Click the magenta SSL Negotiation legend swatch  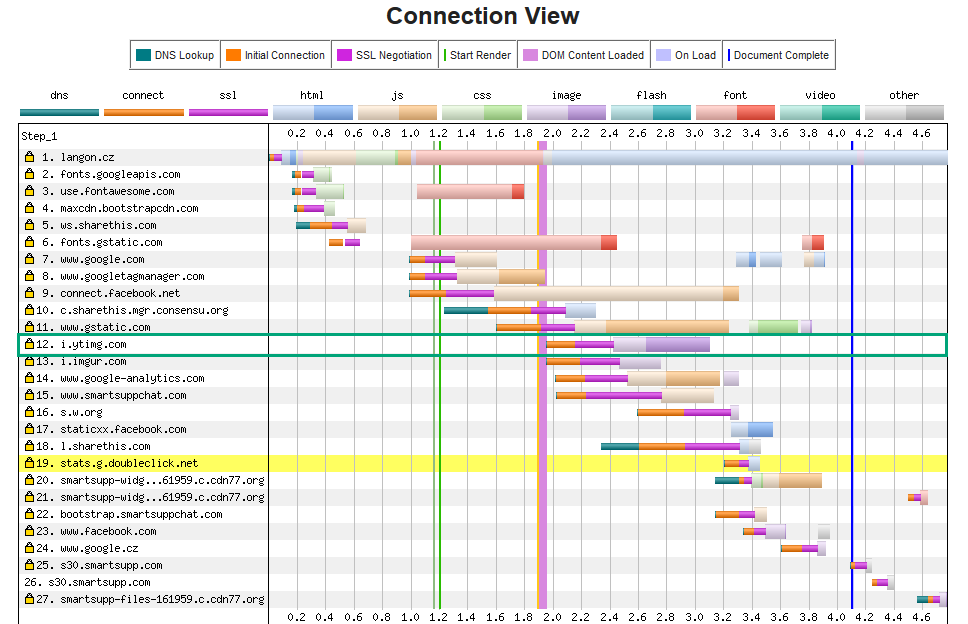click(344, 55)
